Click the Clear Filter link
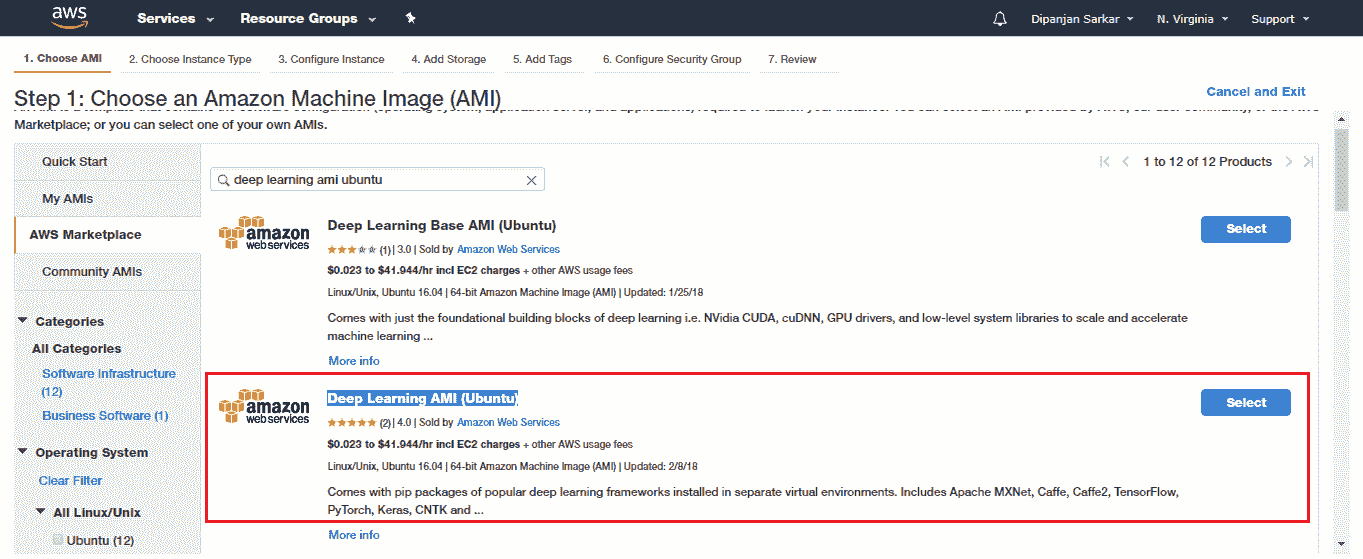1363x559 pixels. point(69,481)
